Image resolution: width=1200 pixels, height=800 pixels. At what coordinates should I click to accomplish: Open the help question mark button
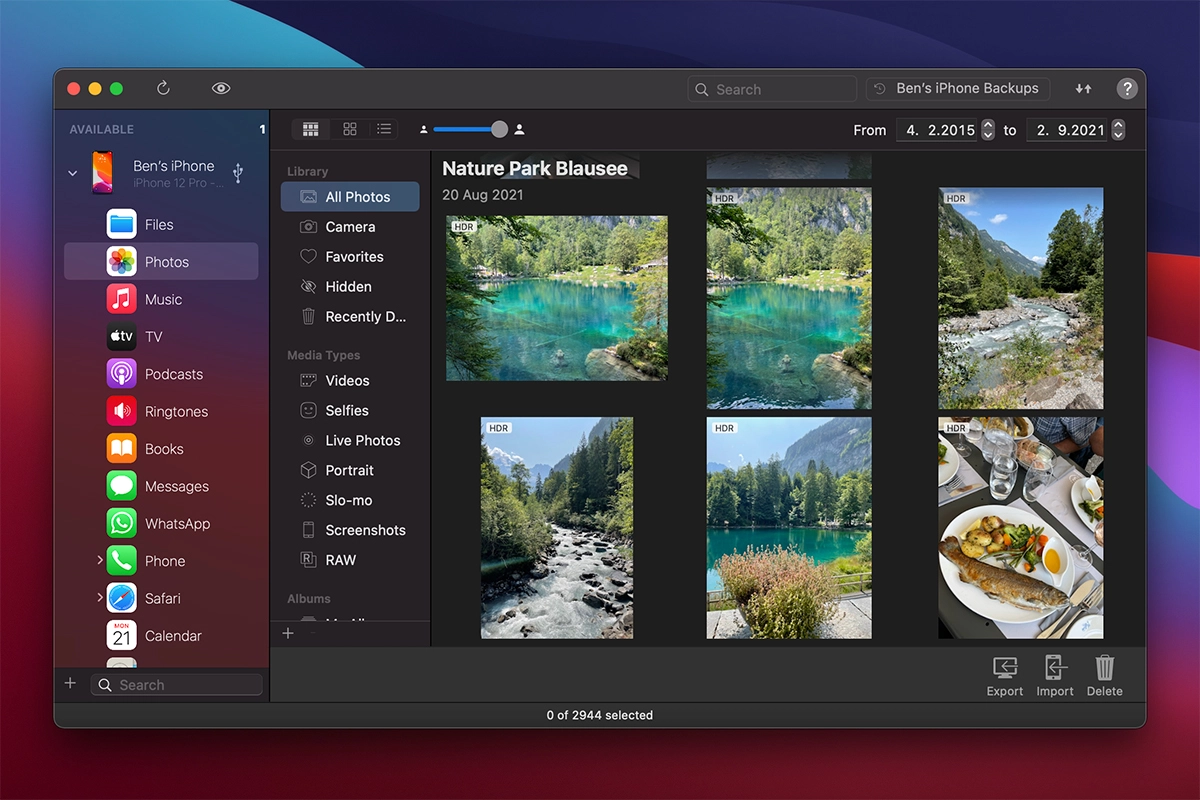pyautogui.click(x=1127, y=88)
